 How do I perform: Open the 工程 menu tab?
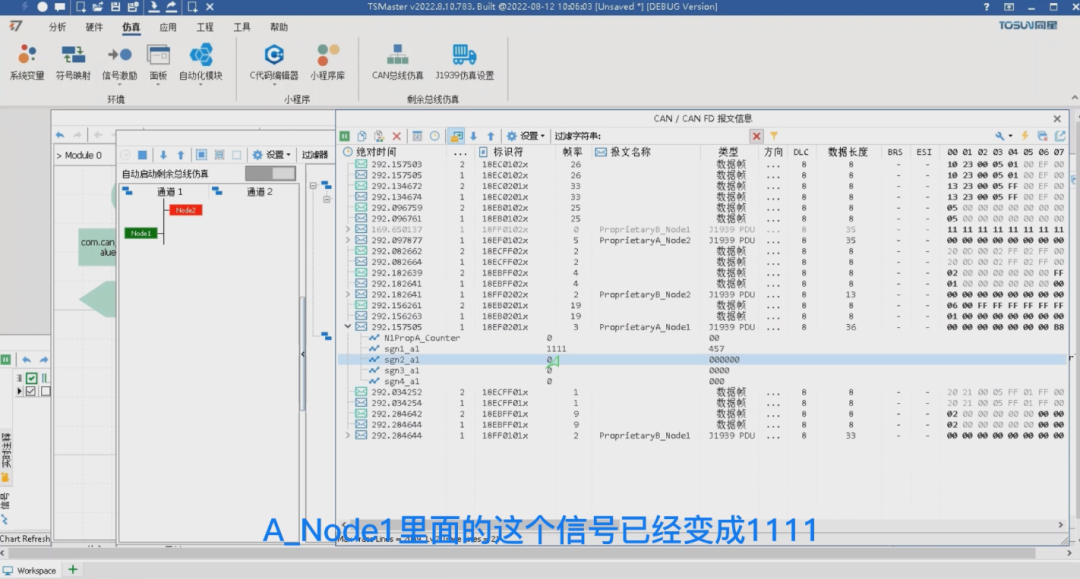coord(205,27)
